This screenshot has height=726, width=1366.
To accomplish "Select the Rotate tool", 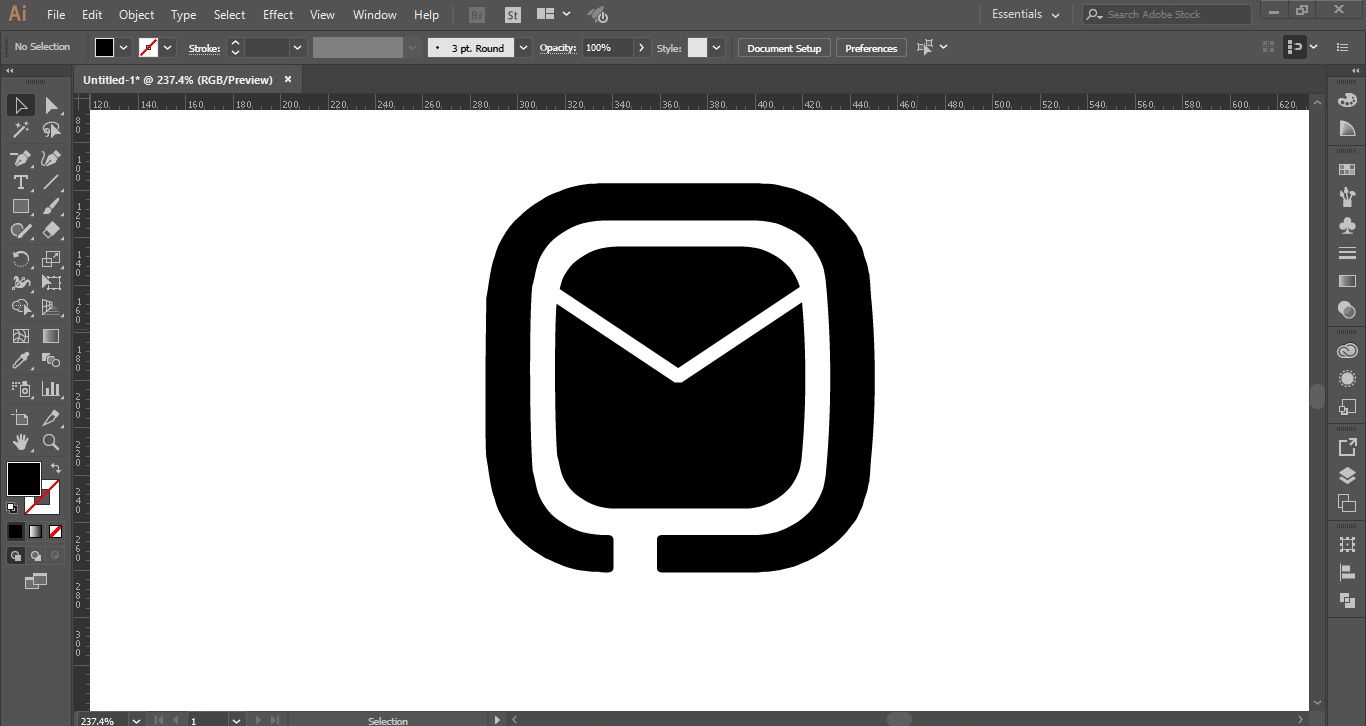I will point(20,259).
